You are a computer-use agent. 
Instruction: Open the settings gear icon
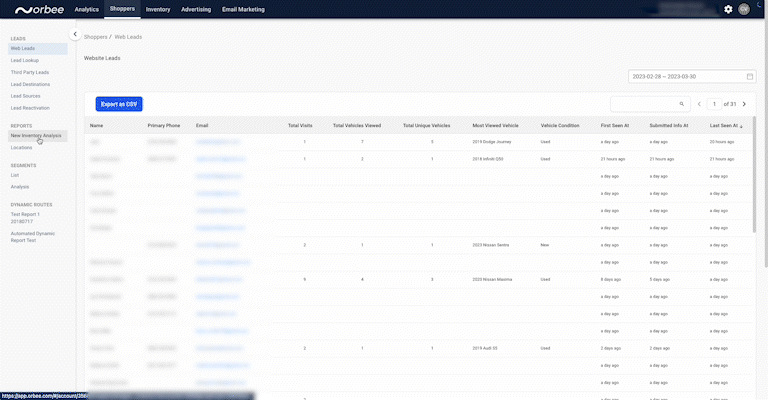point(728,9)
